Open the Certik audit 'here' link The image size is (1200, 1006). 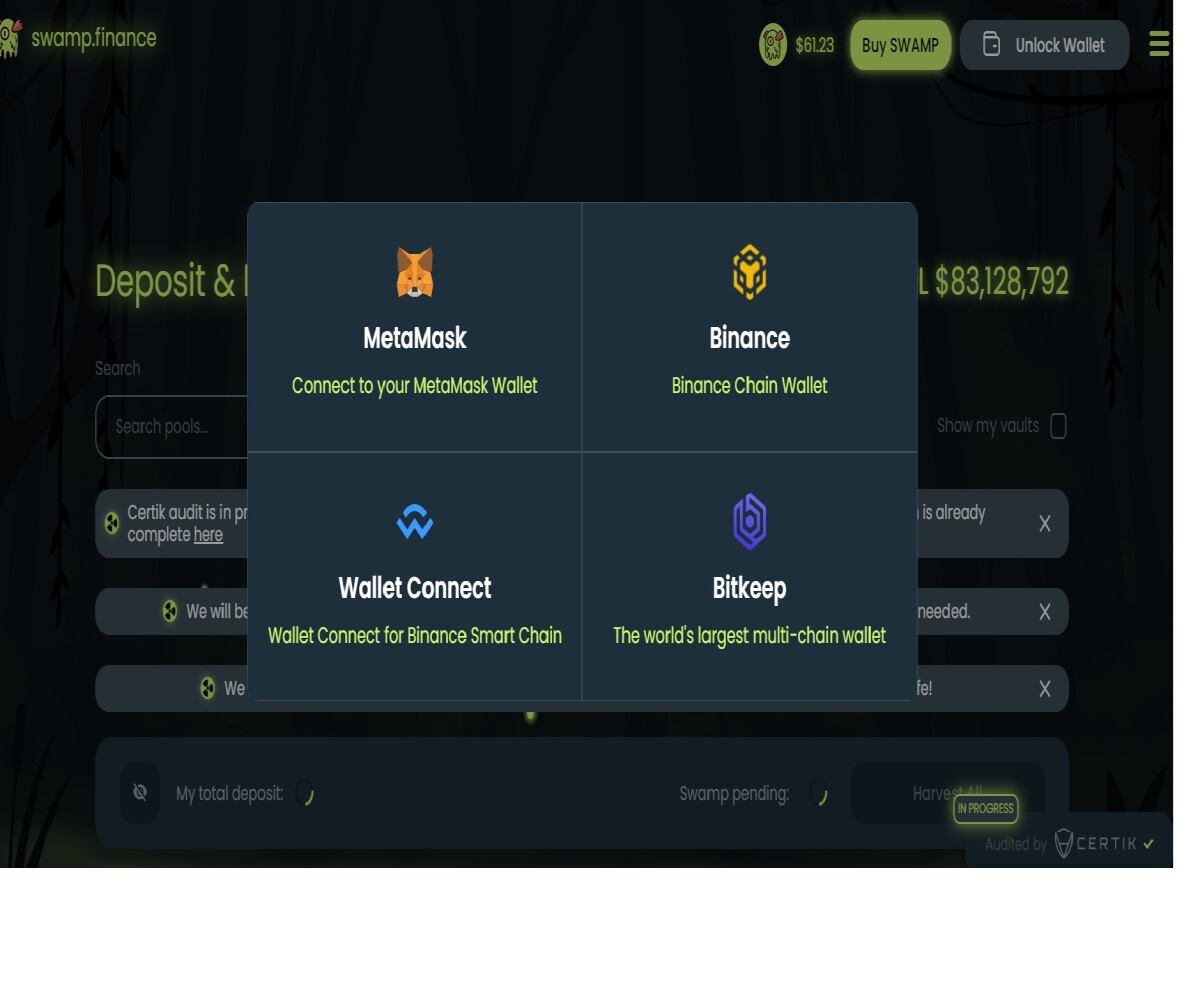208,535
